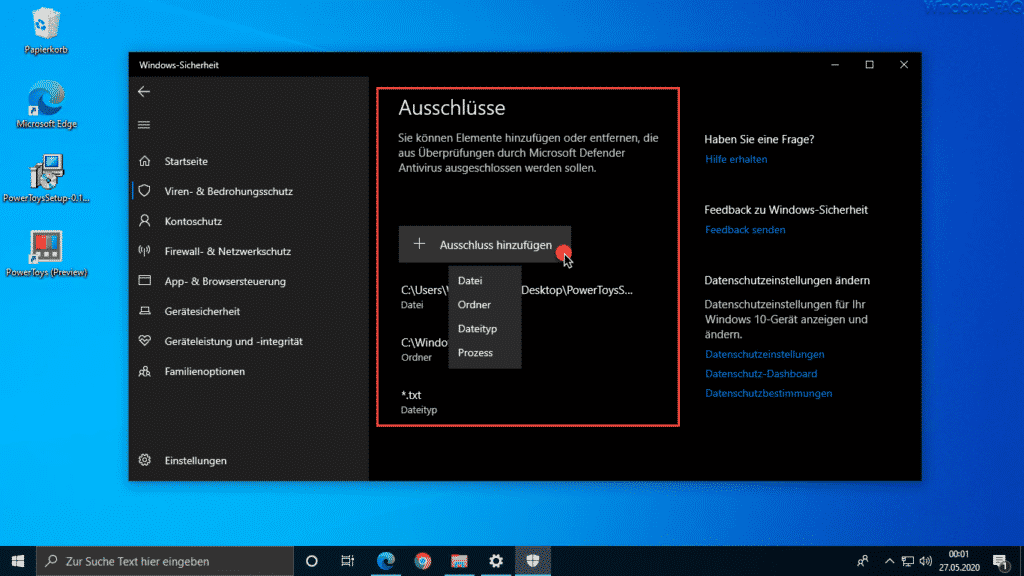Select the C:\Windo... Ordner exclusion entry
This screenshot has width=1024, height=576.
point(424,349)
